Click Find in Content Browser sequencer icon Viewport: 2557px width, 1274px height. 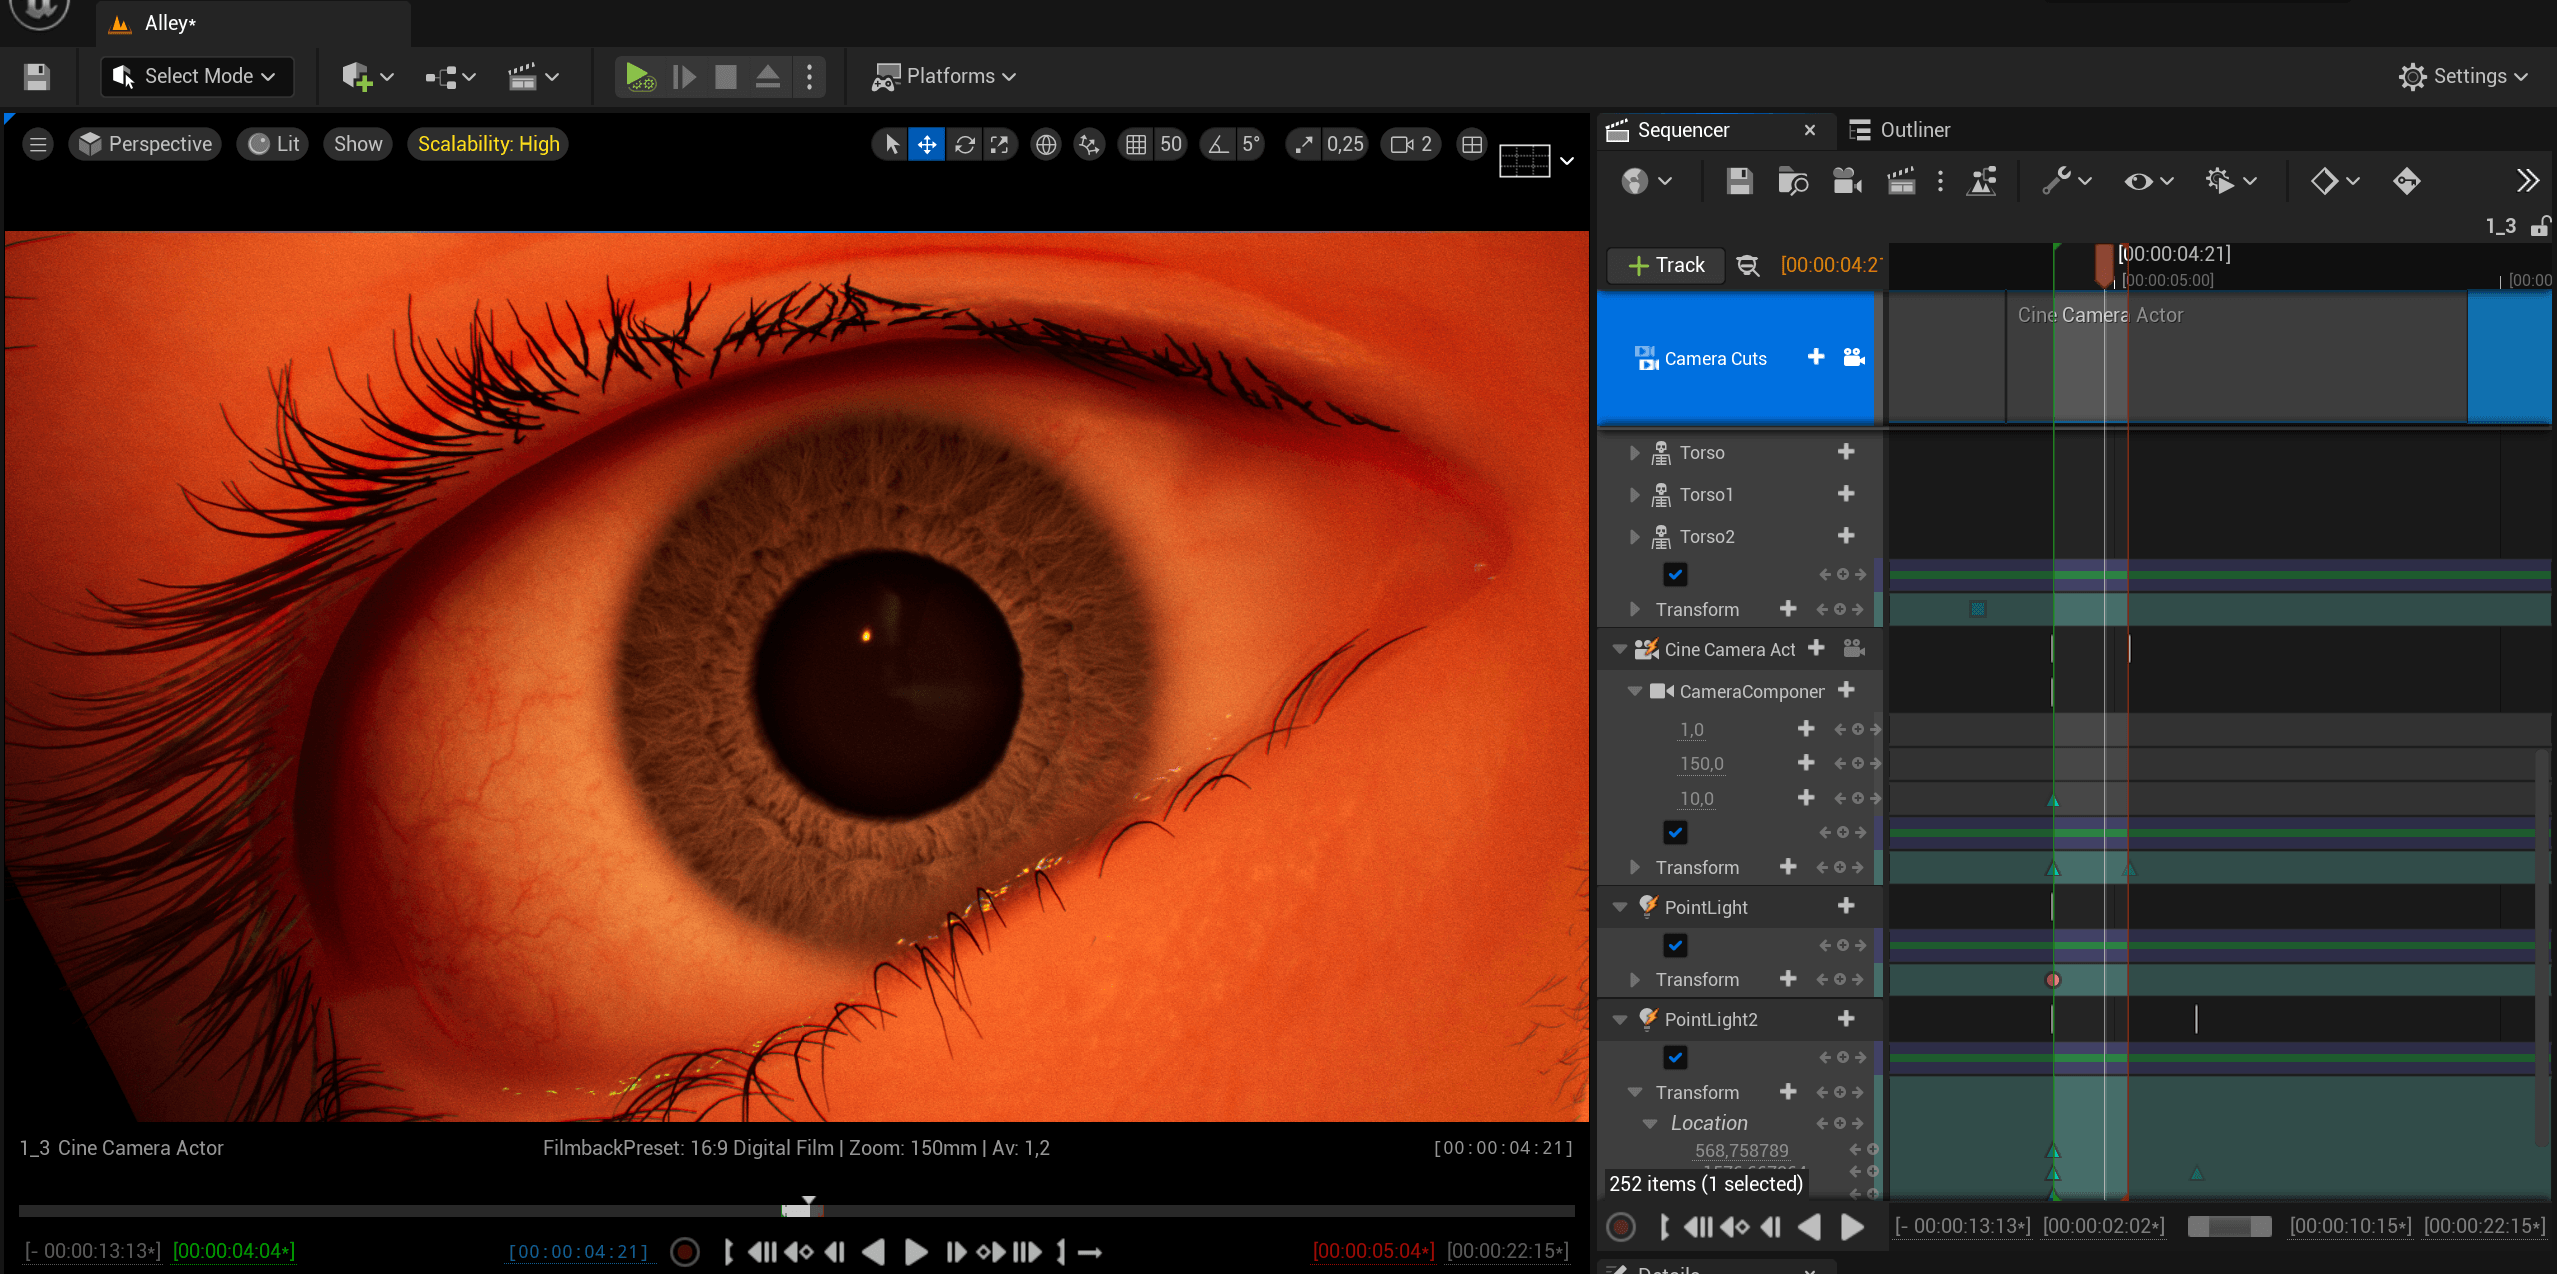[x=1792, y=181]
